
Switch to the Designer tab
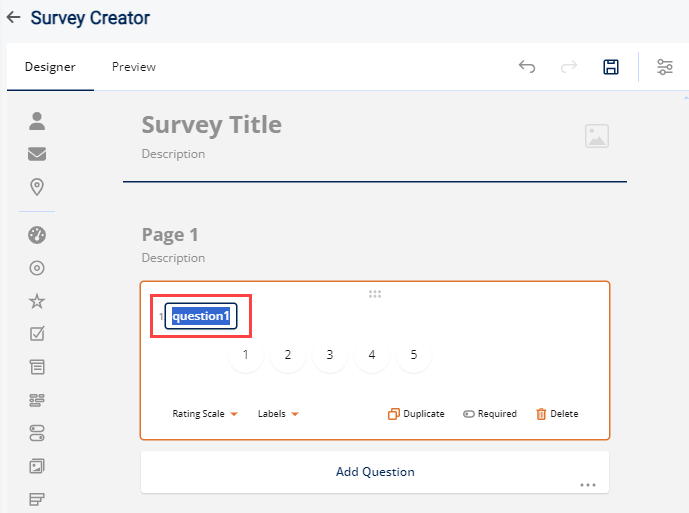pos(50,67)
